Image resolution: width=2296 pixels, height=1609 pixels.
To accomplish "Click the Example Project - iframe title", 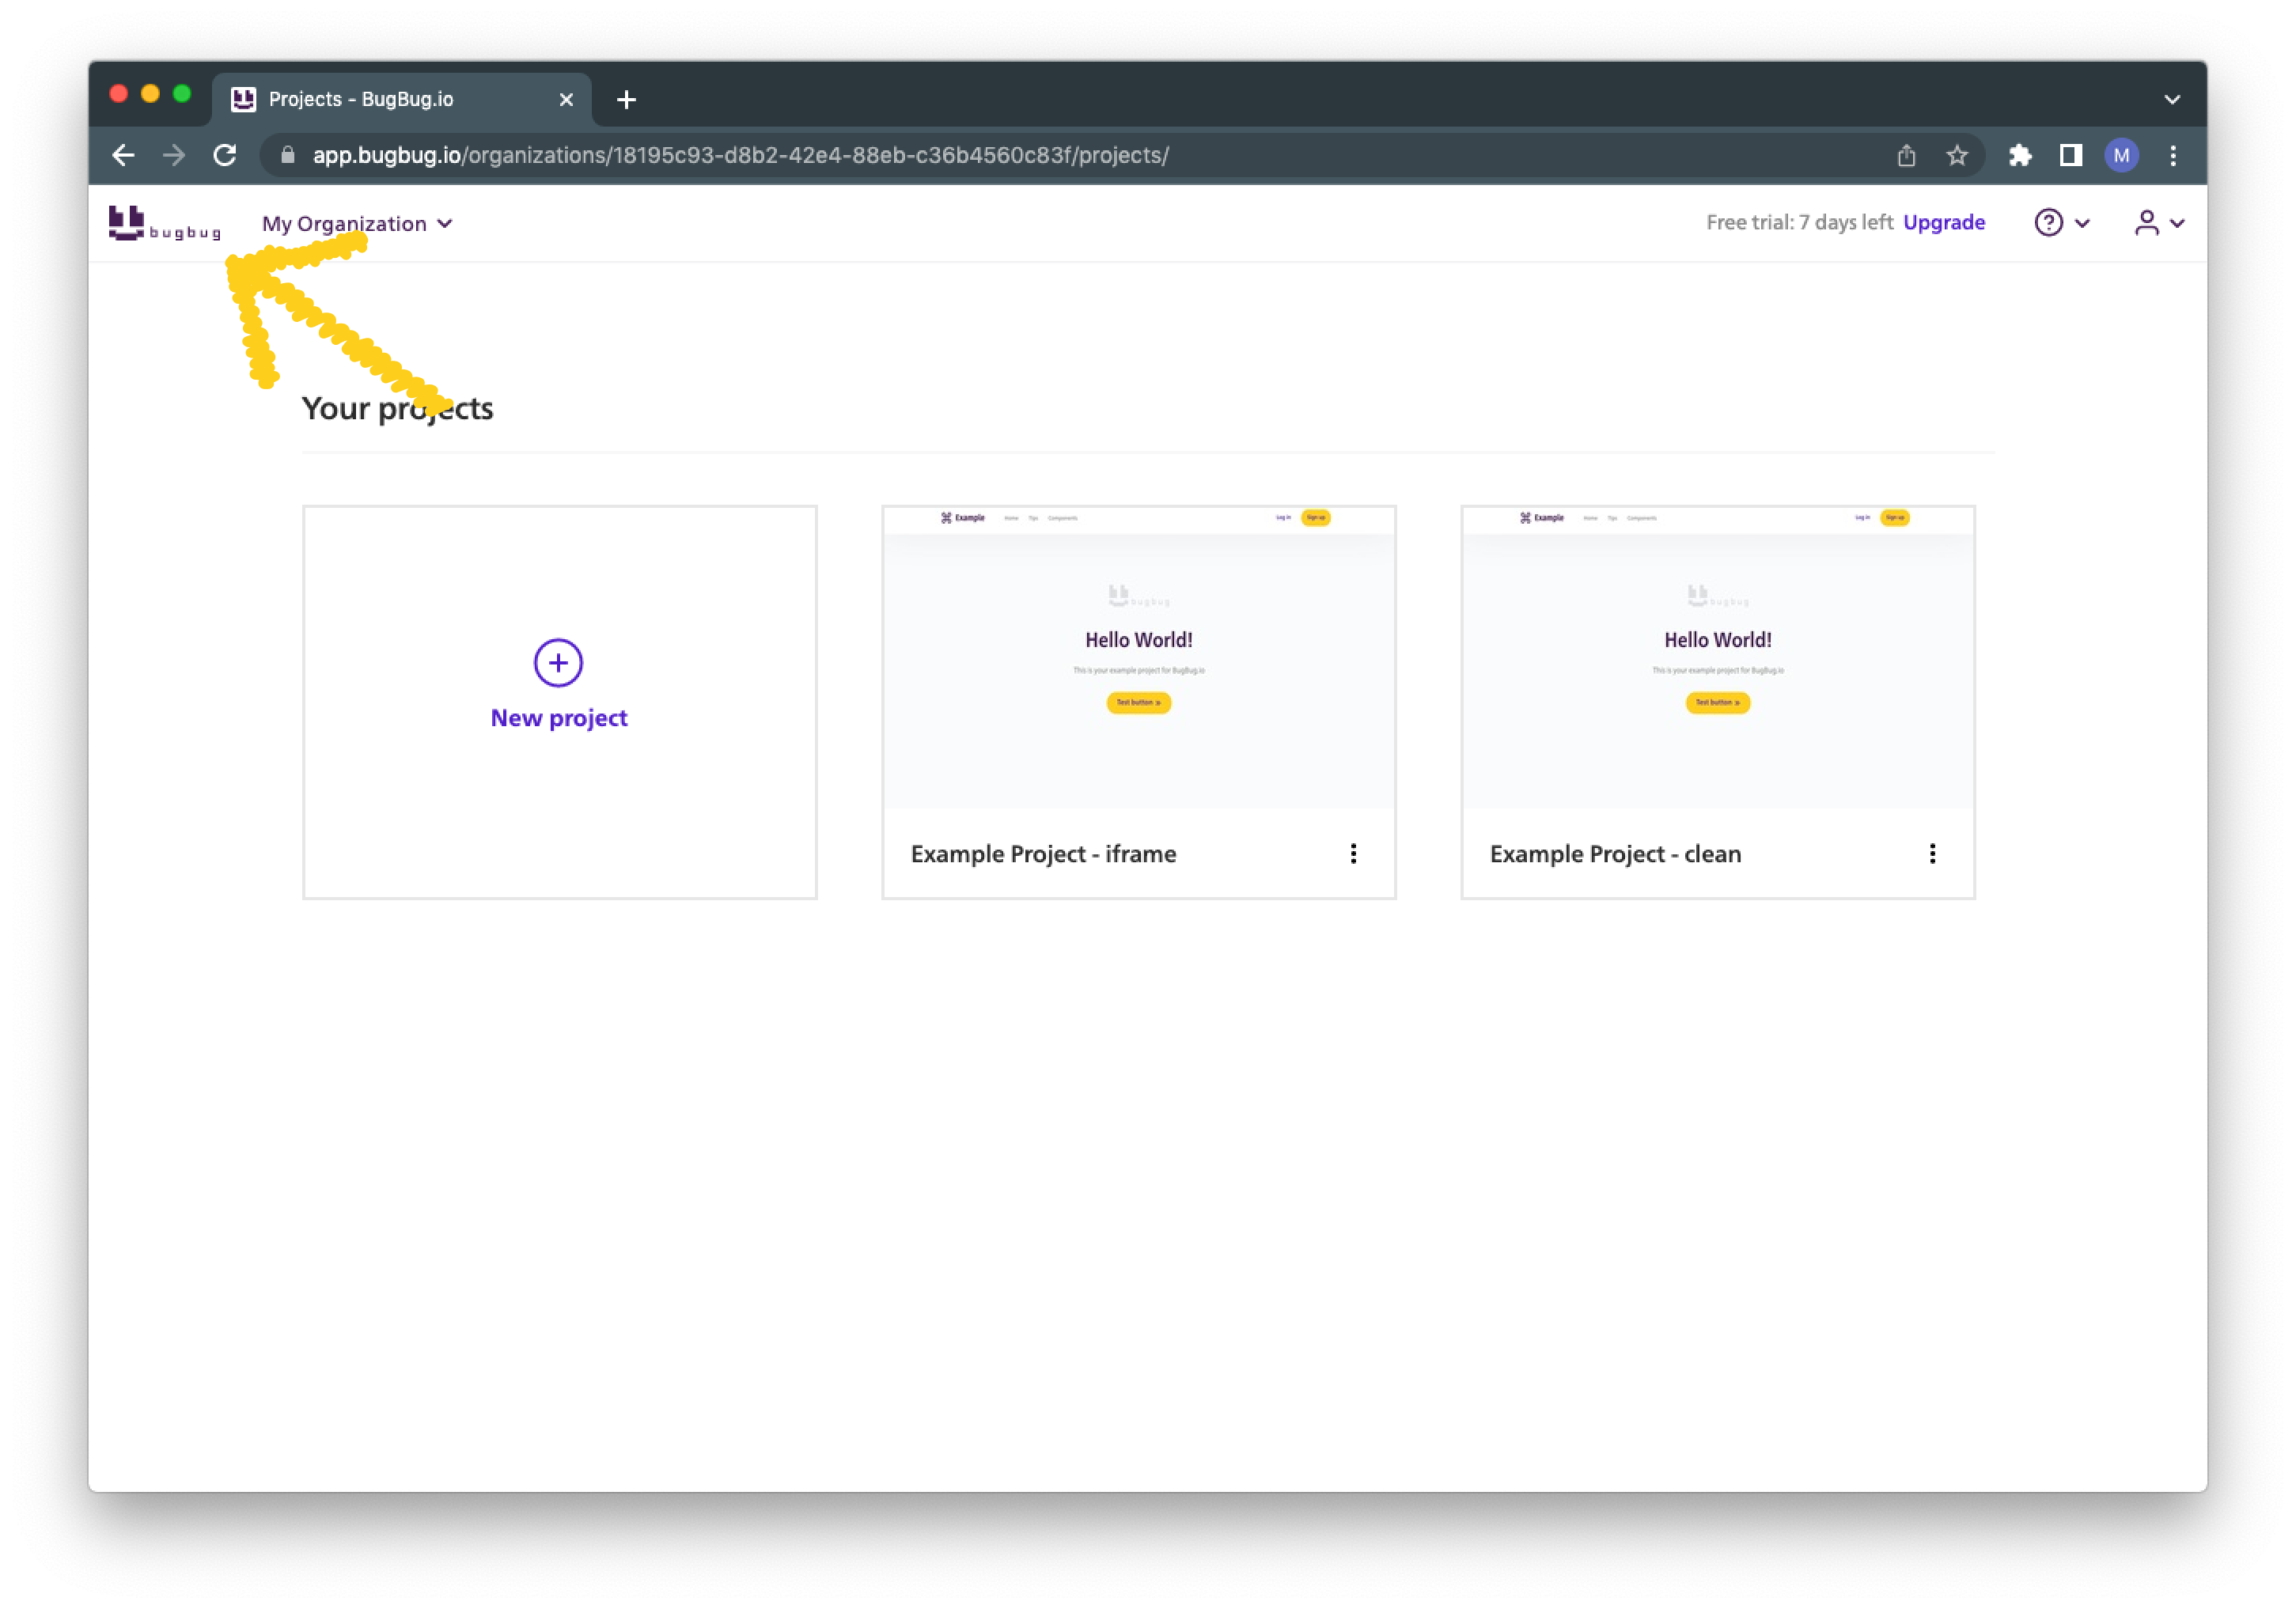I will (1043, 853).
